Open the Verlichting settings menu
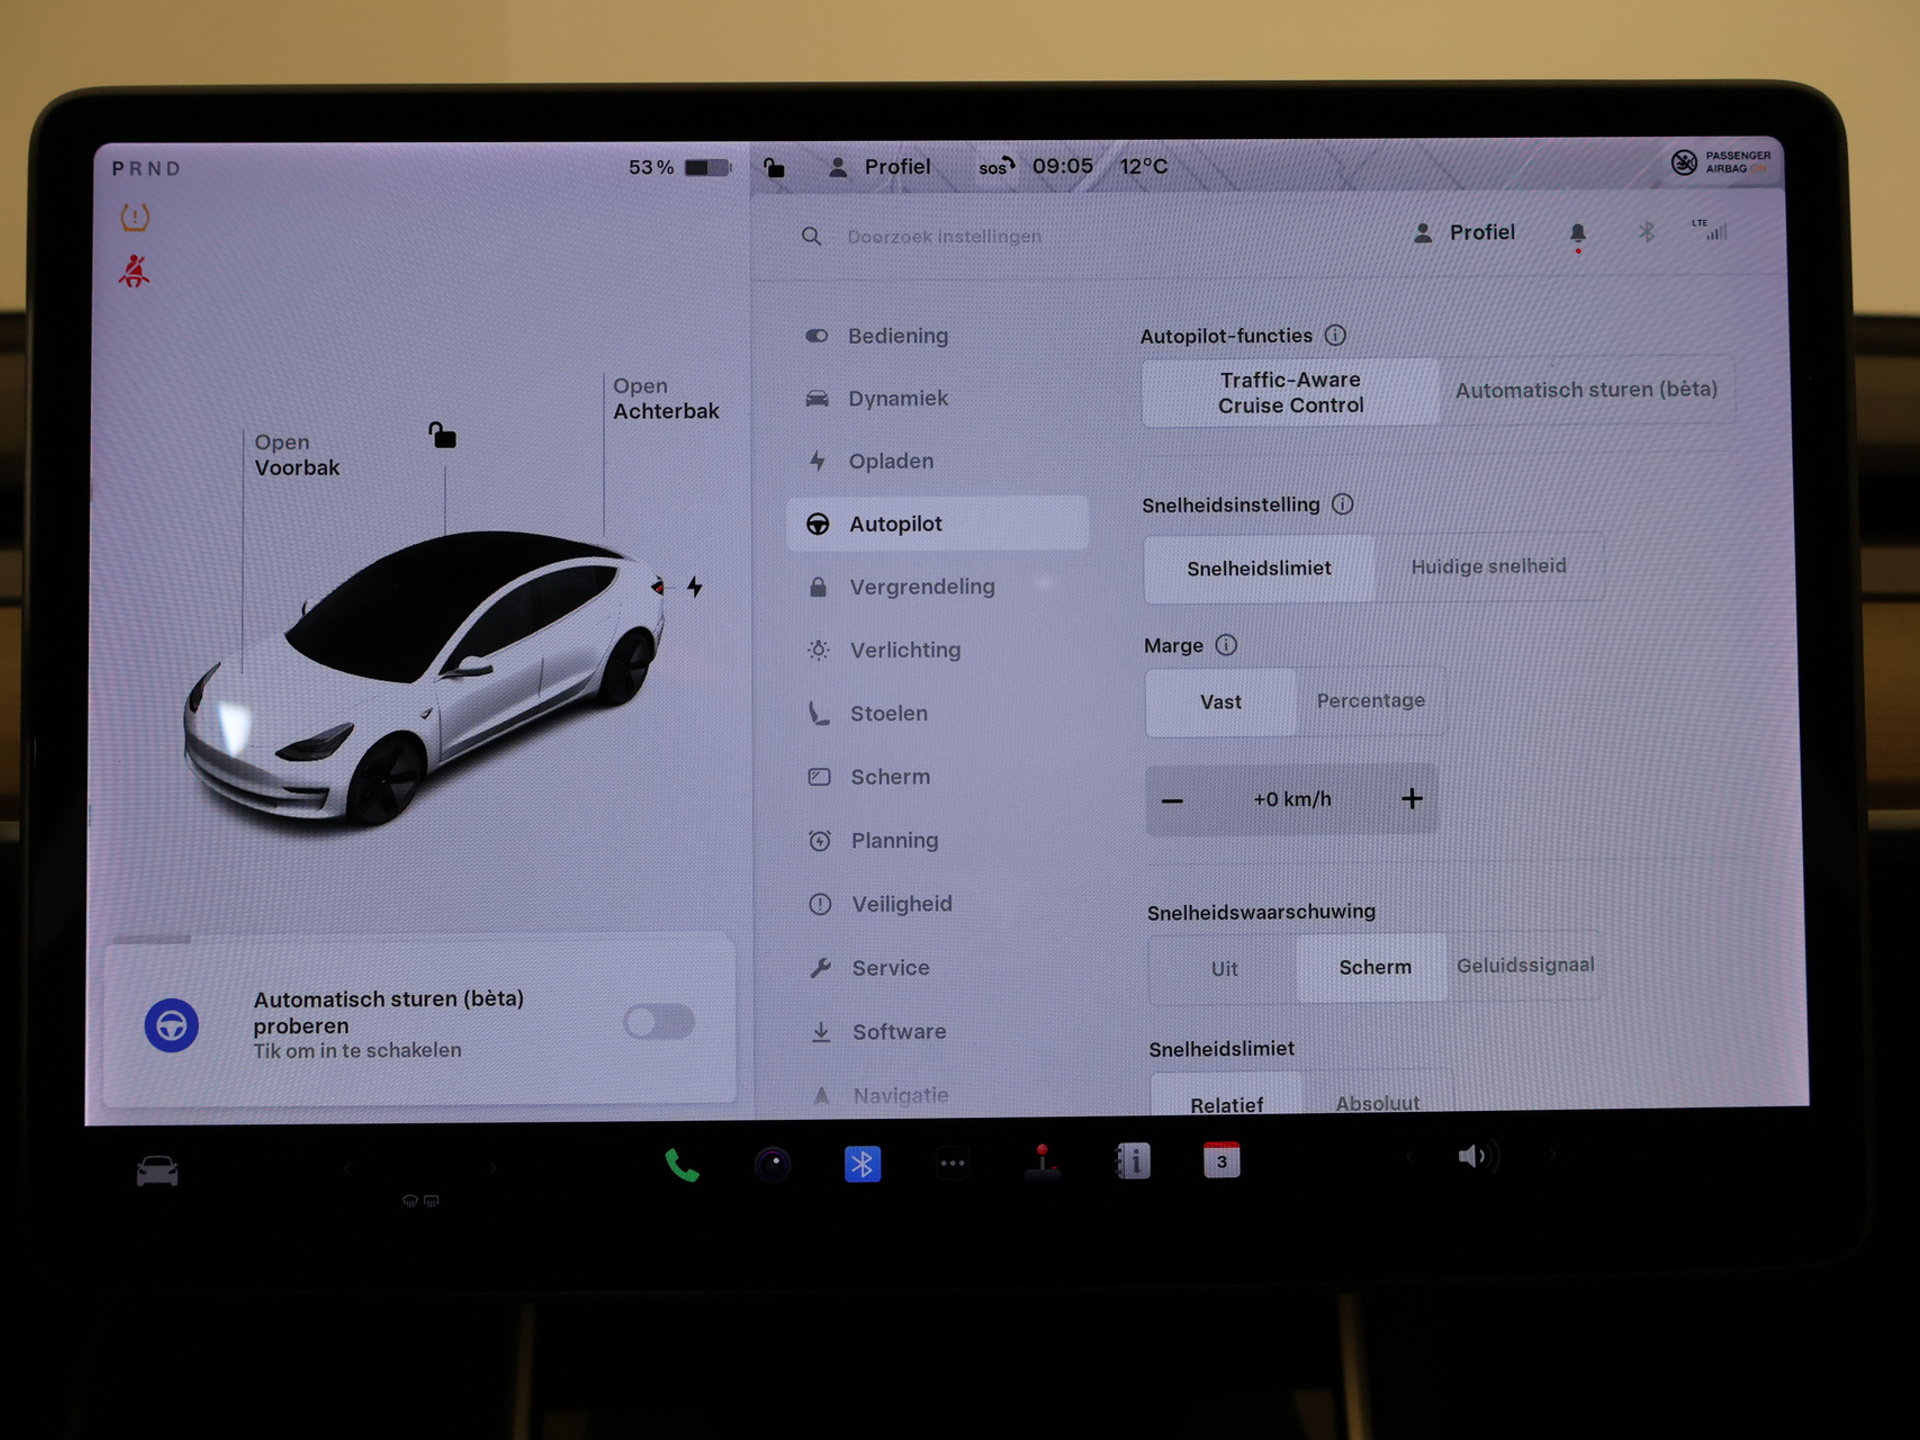This screenshot has width=1920, height=1440. point(904,650)
